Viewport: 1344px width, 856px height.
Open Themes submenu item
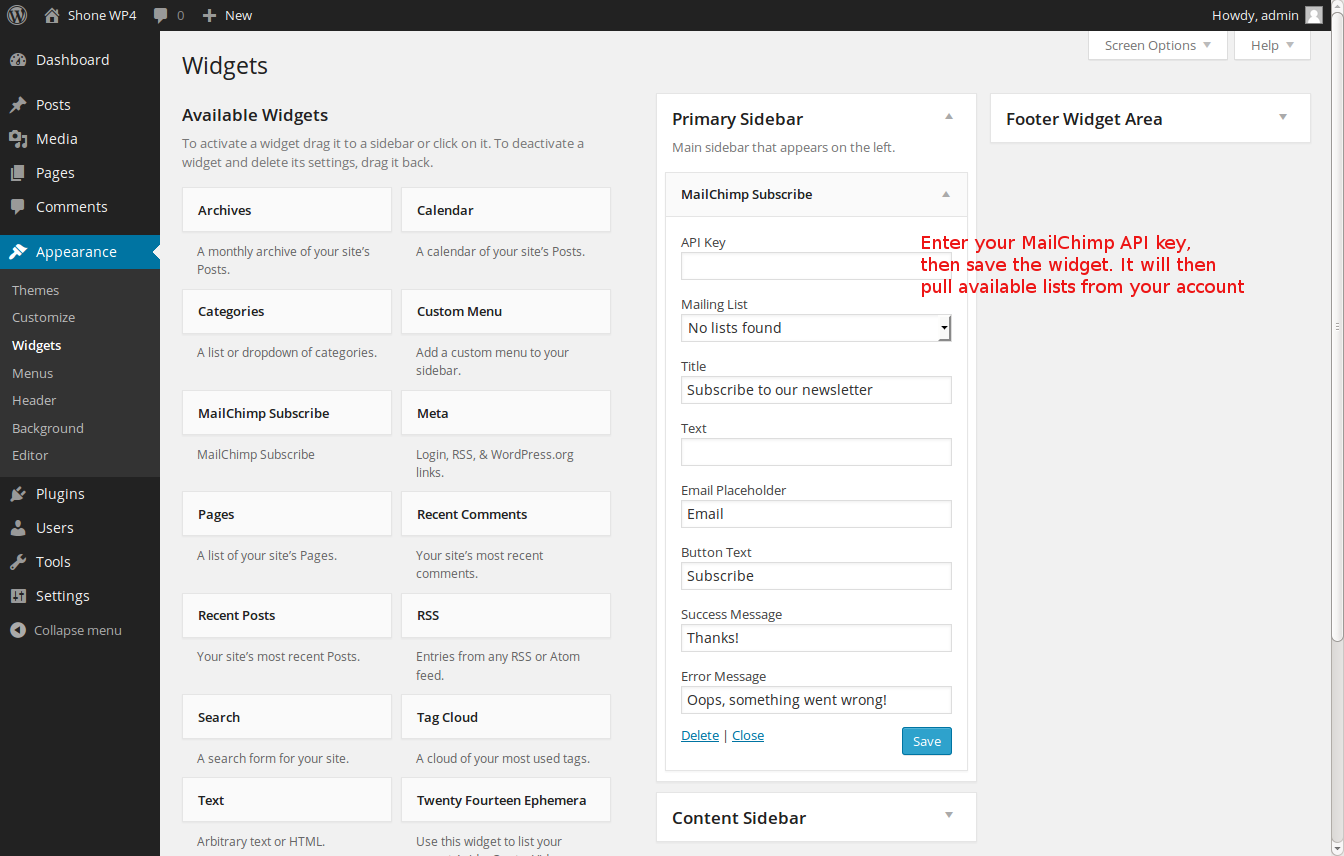click(x=35, y=290)
